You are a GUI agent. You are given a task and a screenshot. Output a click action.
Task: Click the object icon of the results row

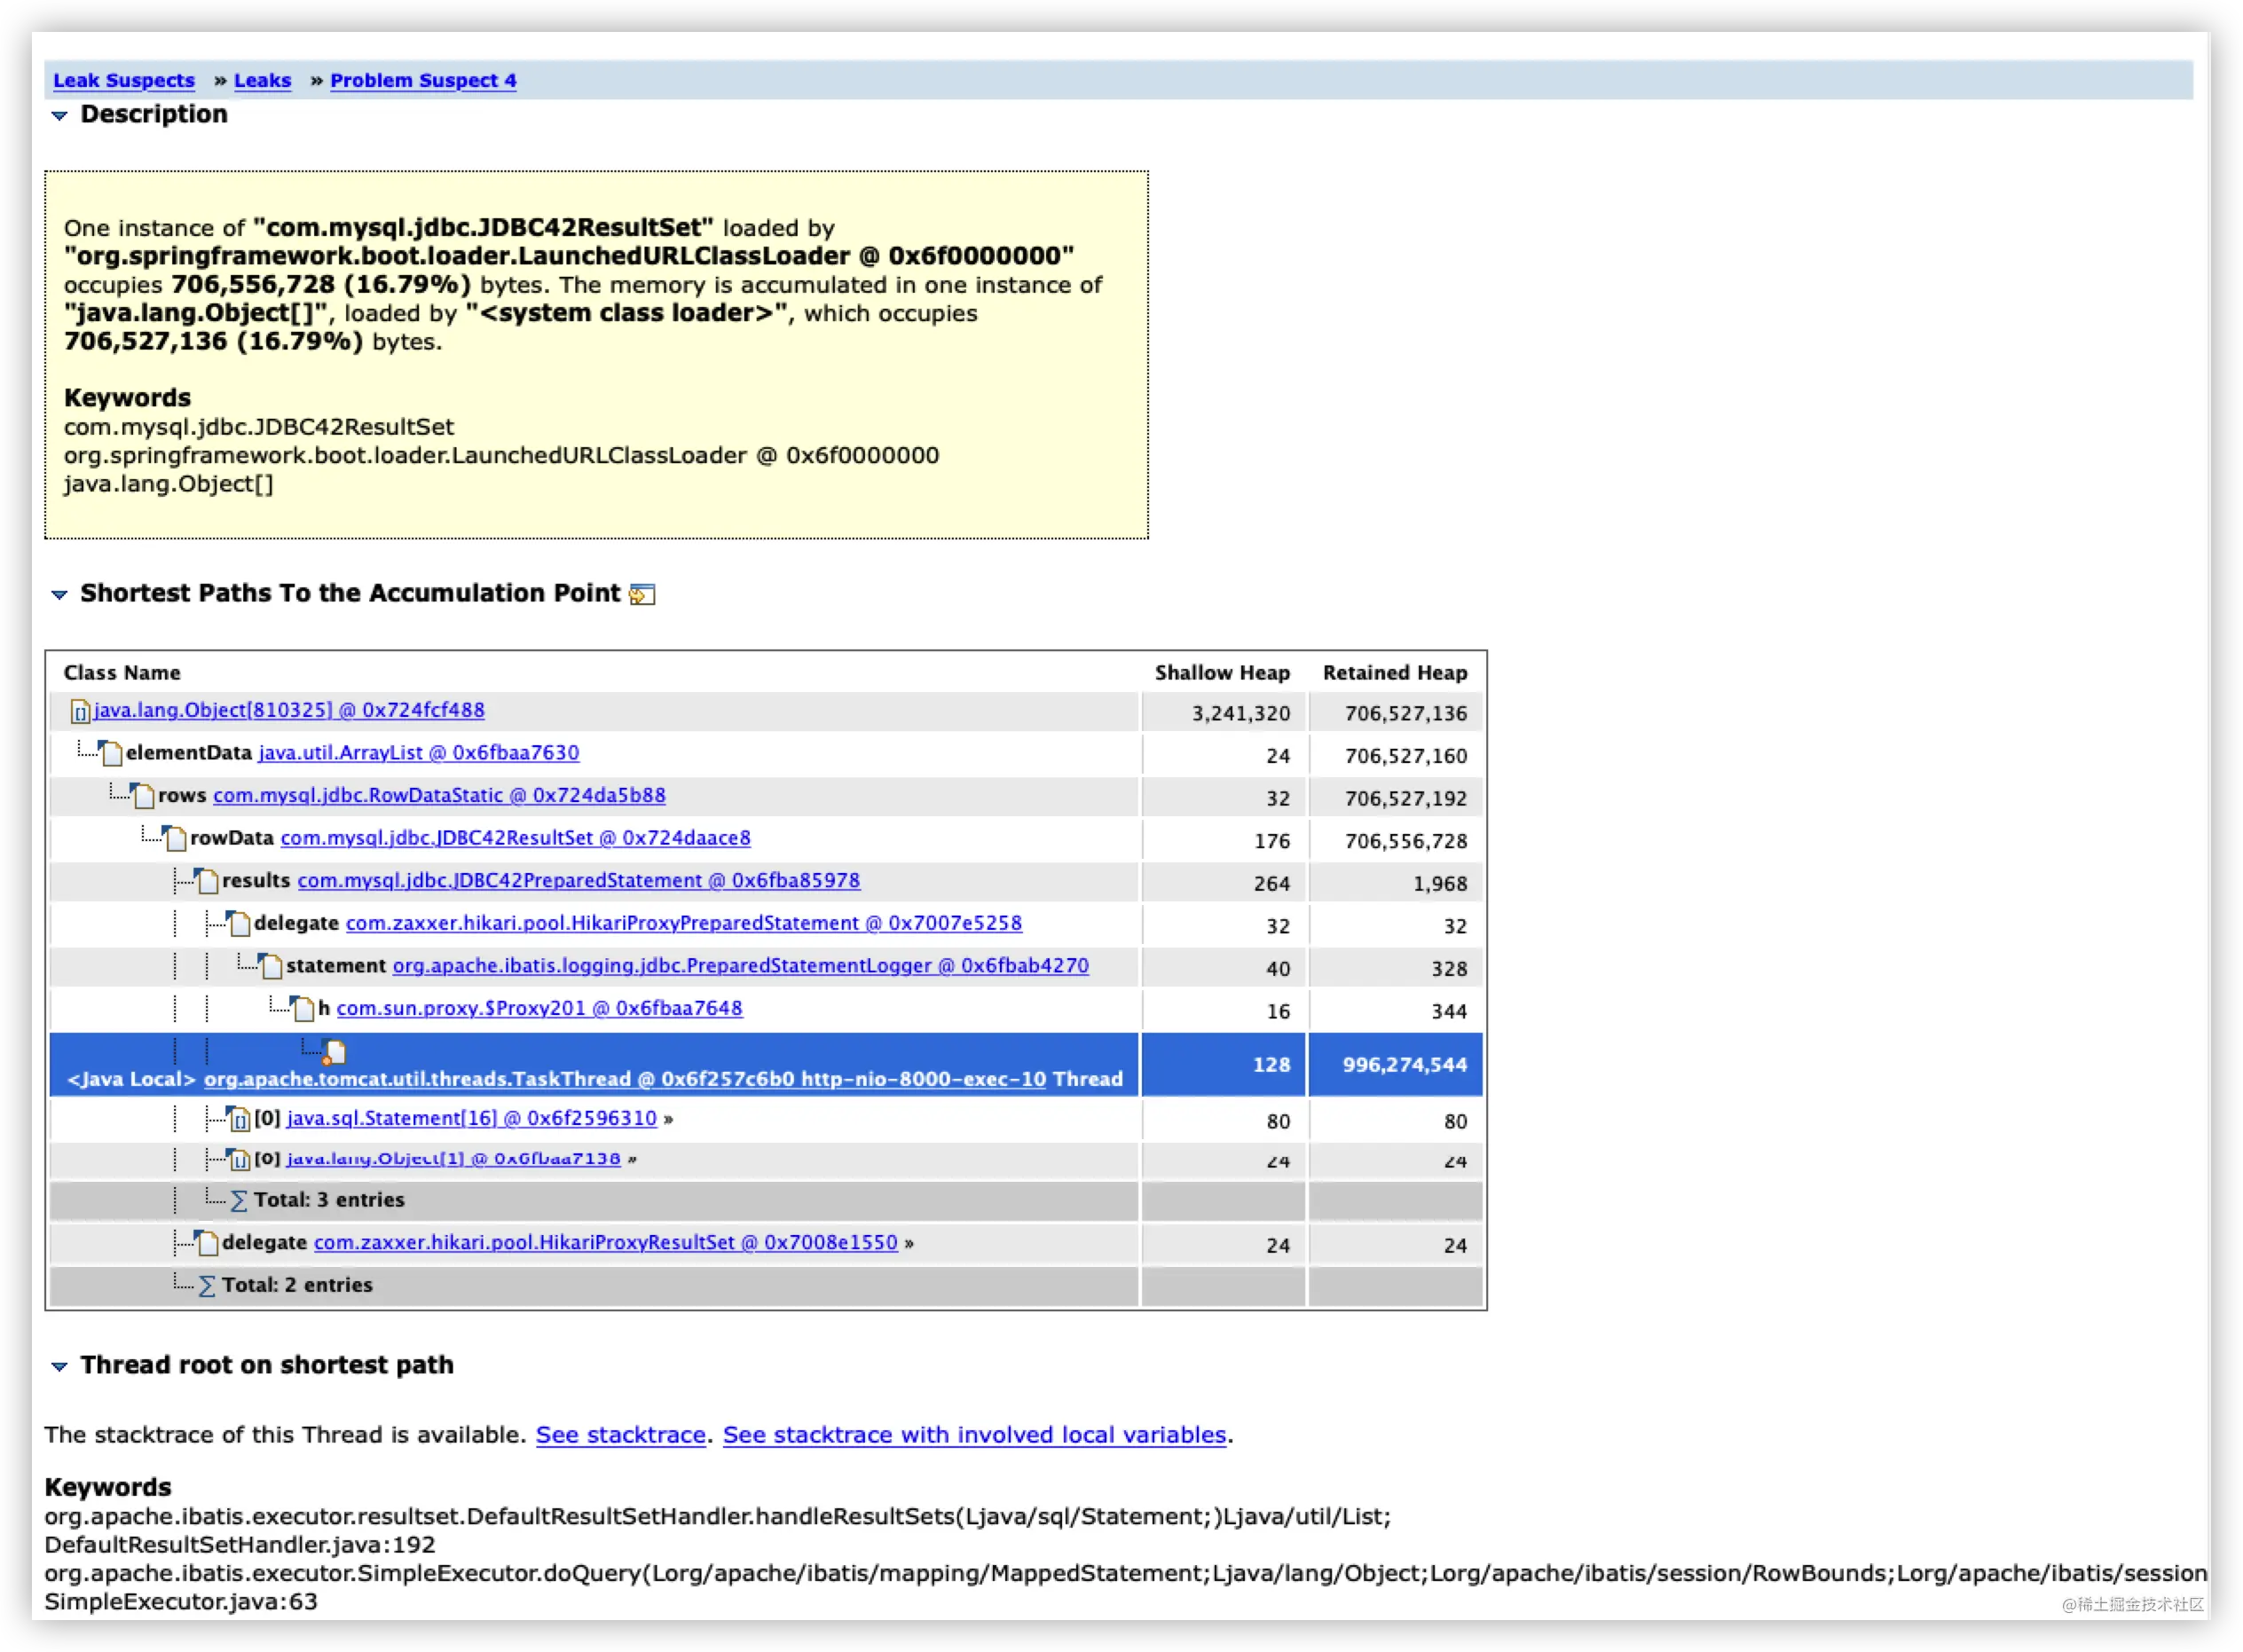[206, 881]
